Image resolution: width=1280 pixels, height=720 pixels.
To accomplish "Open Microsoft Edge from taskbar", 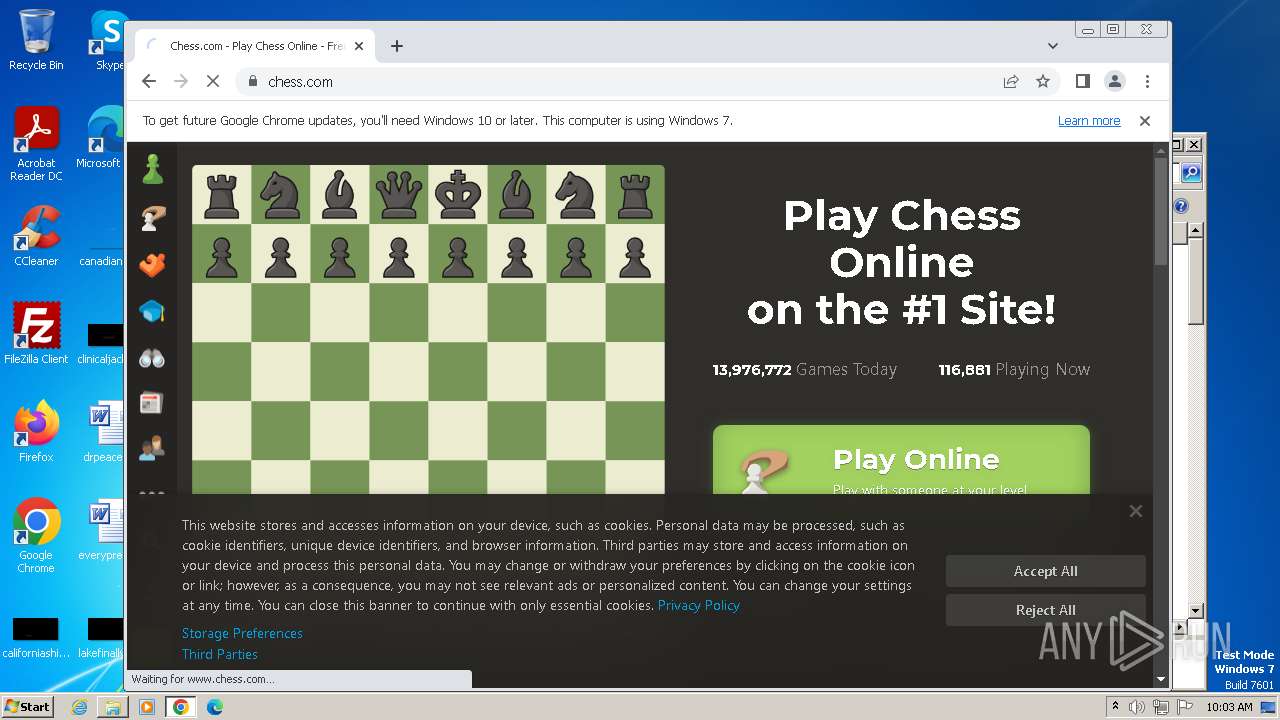I will (215, 707).
